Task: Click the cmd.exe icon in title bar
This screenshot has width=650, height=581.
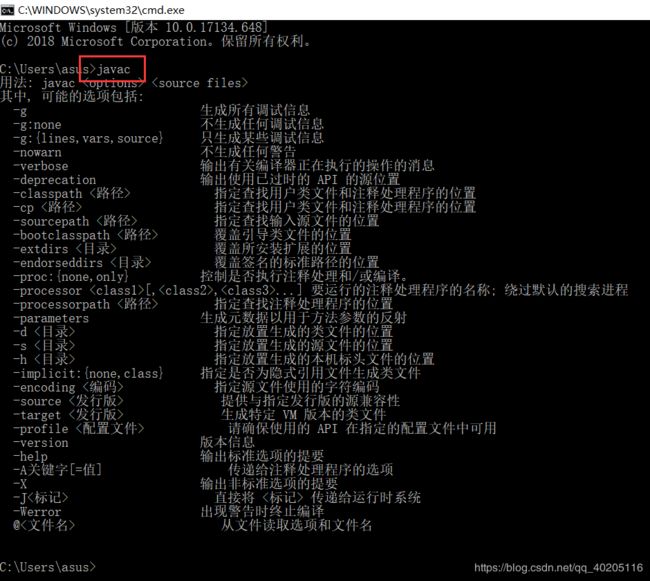Action: [x=7, y=10]
